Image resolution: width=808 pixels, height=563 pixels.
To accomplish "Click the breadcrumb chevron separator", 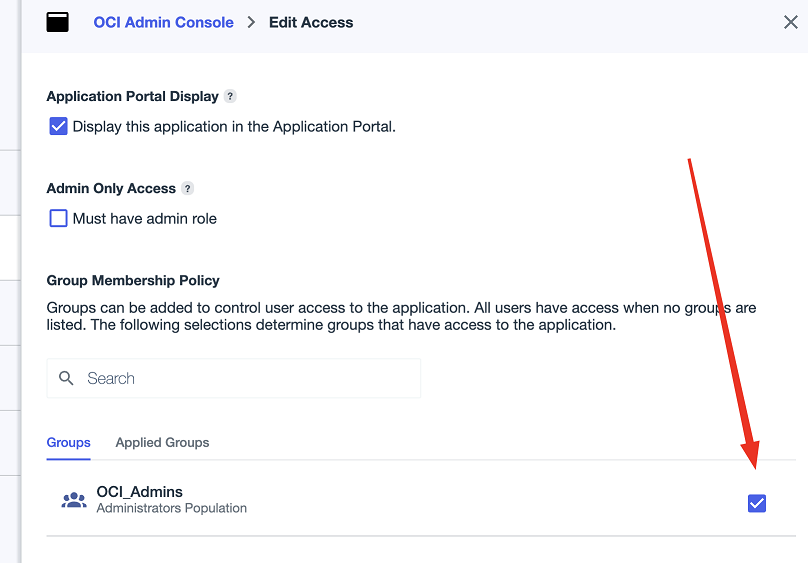I will [251, 22].
